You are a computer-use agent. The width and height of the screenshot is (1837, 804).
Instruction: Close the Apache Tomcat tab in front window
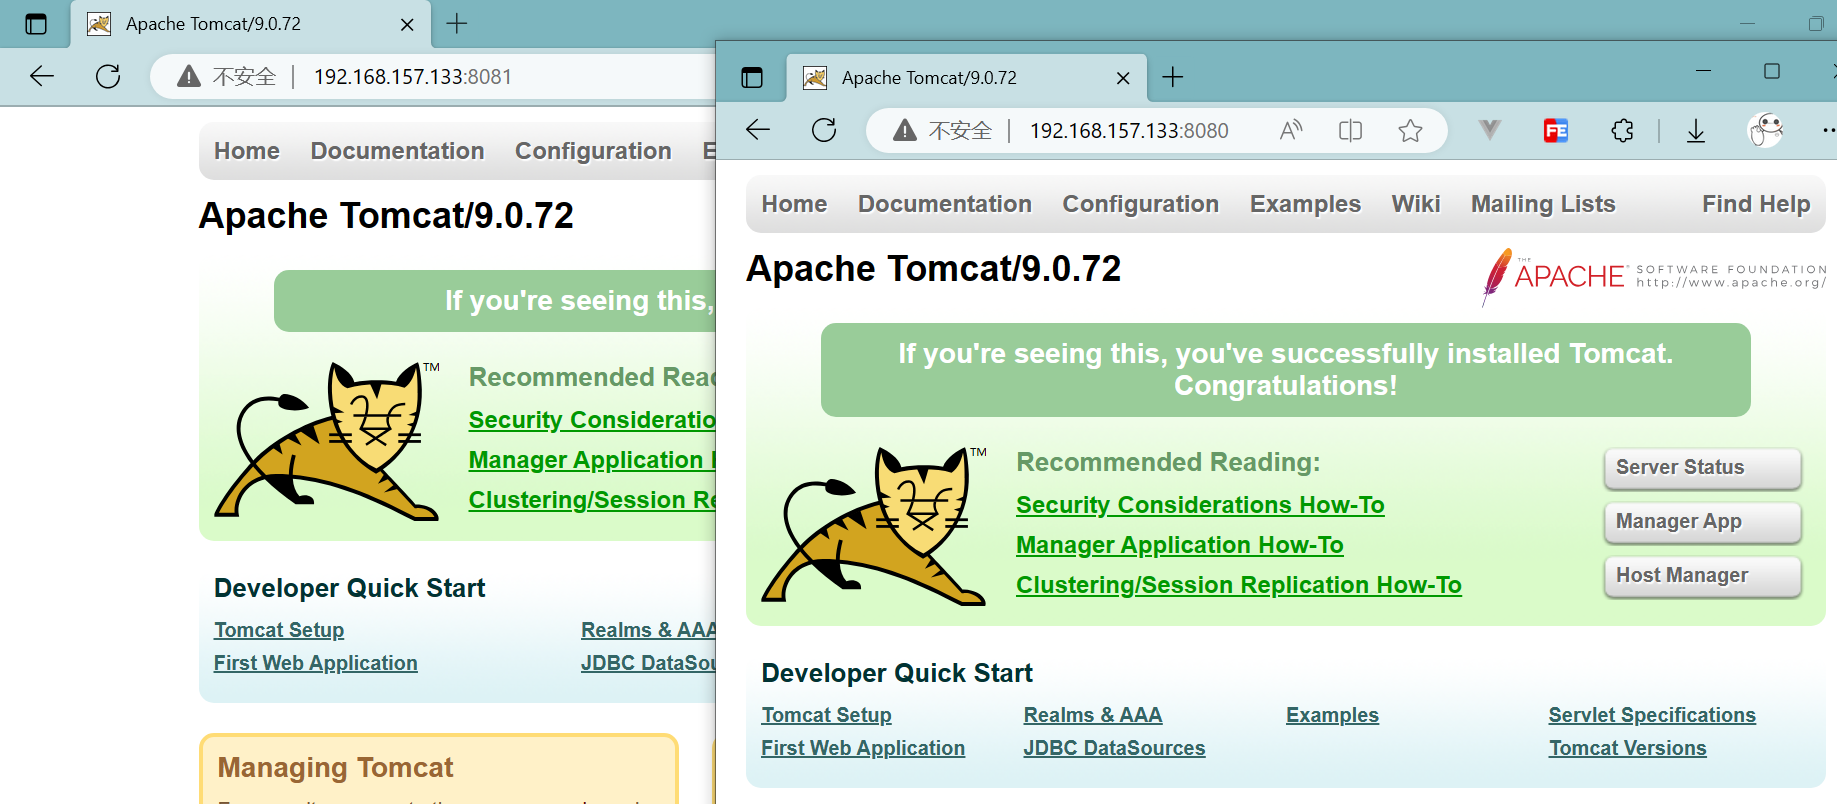[x=1123, y=78]
